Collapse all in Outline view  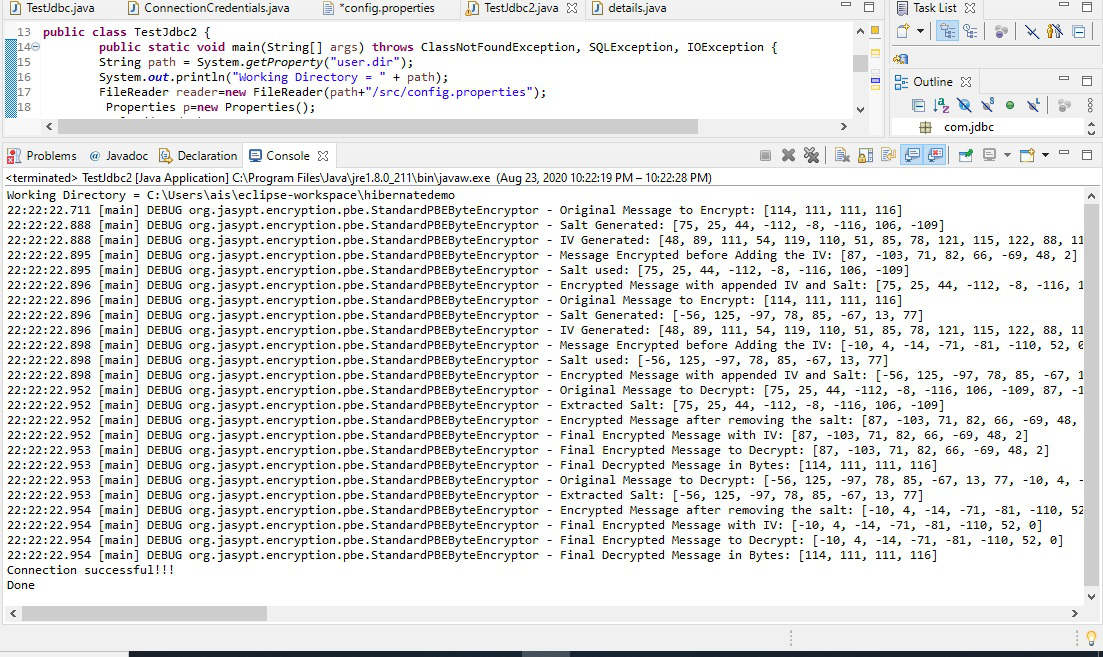tap(918, 106)
